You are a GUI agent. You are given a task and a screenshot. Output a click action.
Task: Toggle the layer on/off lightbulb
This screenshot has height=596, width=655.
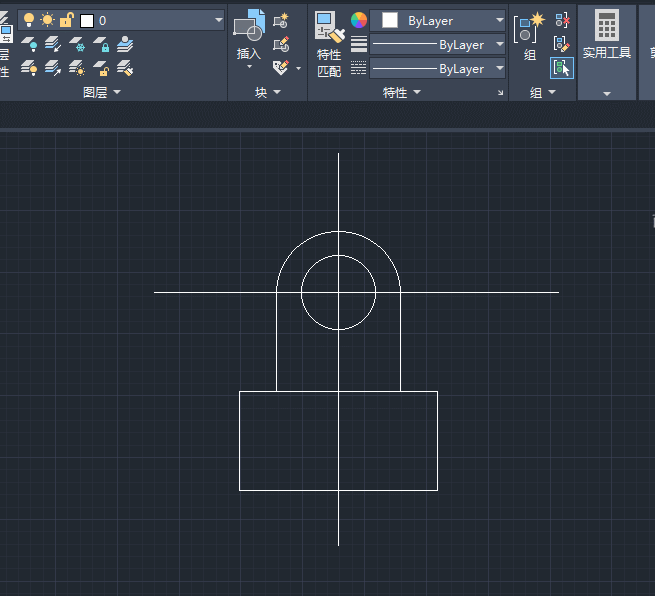tap(28, 20)
